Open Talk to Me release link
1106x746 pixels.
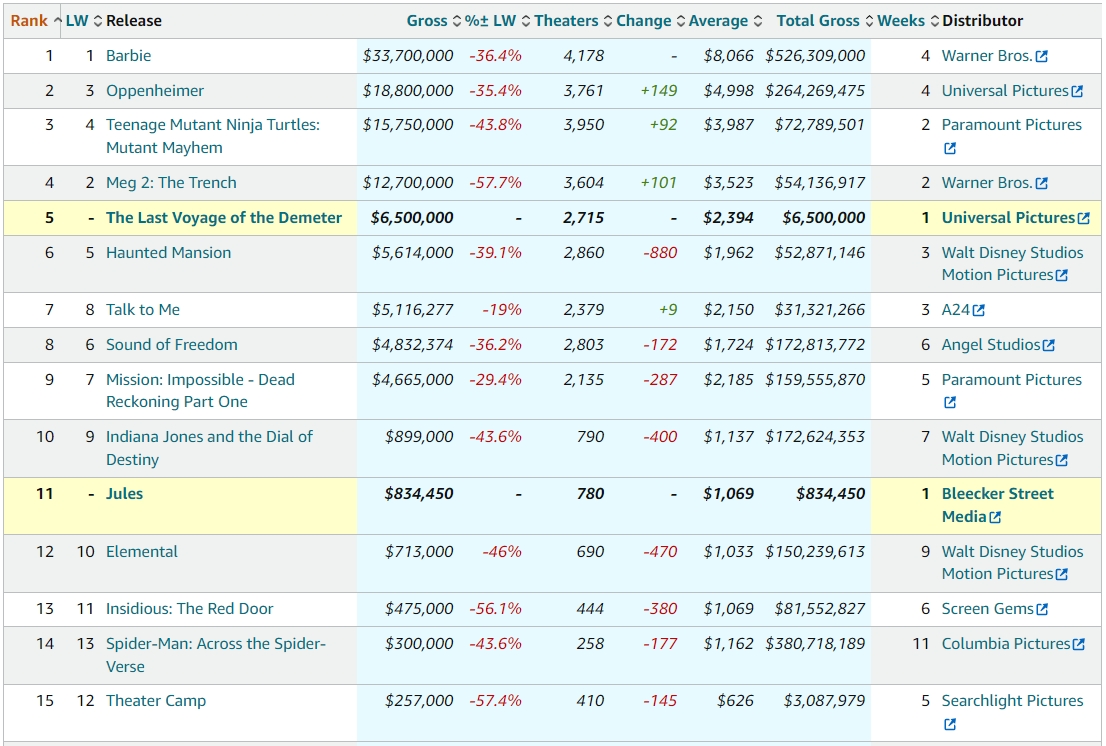coord(142,310)
